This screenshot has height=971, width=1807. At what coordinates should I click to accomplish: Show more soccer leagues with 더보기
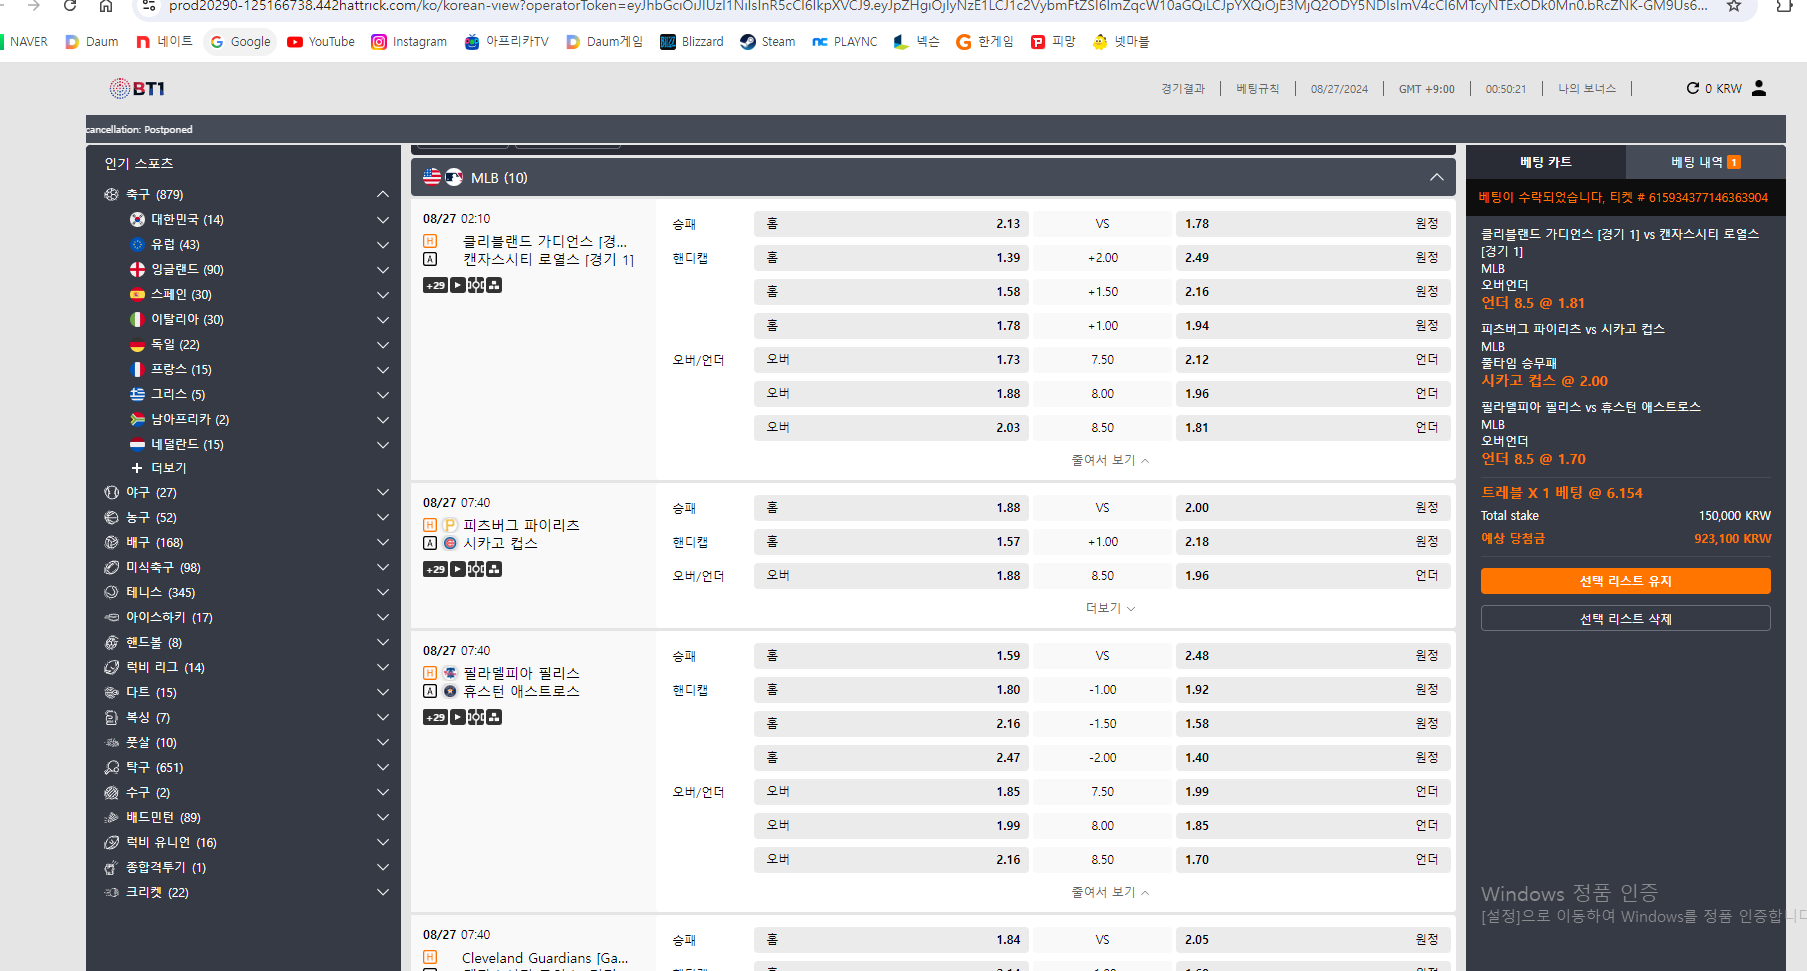click(x=158, y=468)
